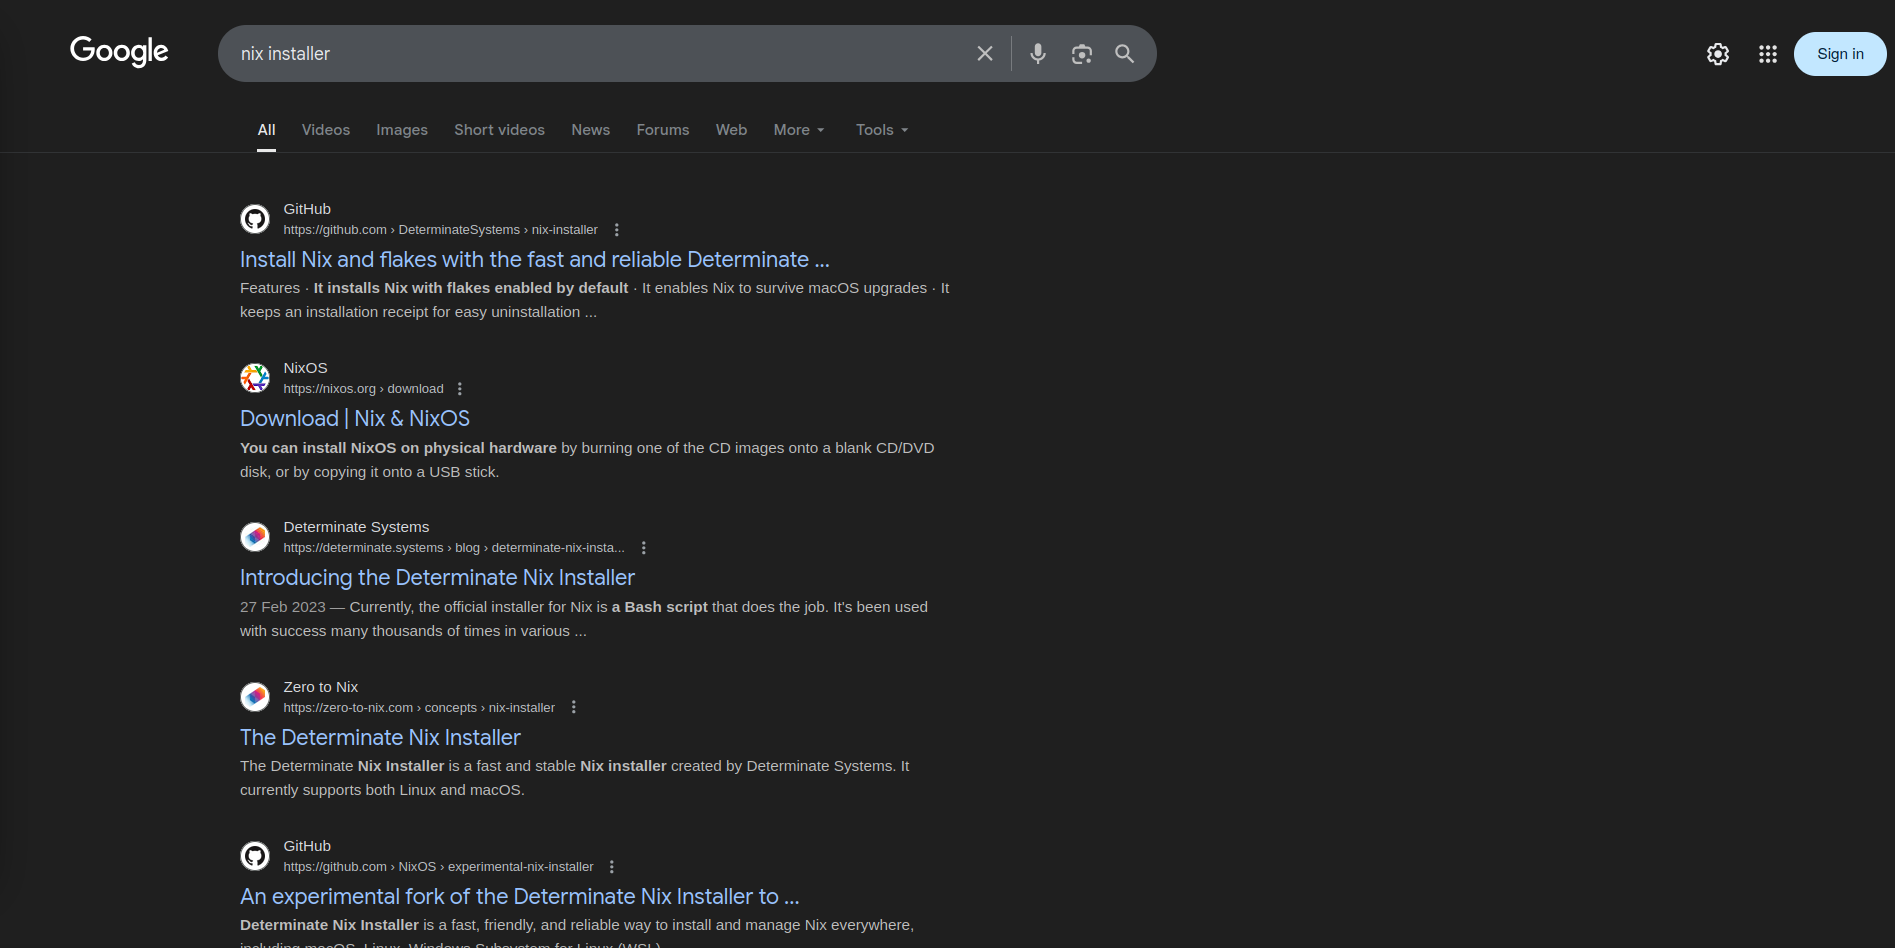Open 'Introducing the Determinate Nix Installer' result
This screenshot has width=1895, height=948.
point(437,577)
